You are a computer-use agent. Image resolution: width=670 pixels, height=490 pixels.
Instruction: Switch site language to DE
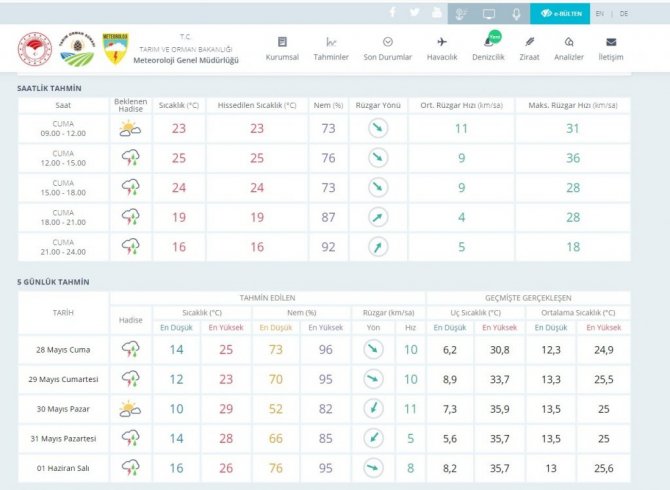point(624,14)
